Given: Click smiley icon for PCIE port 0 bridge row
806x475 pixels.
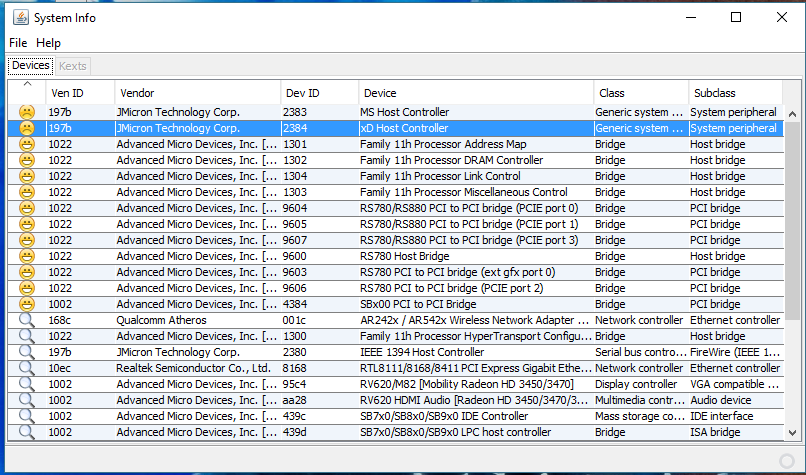Looking at the screenshot, I should 27,208.
